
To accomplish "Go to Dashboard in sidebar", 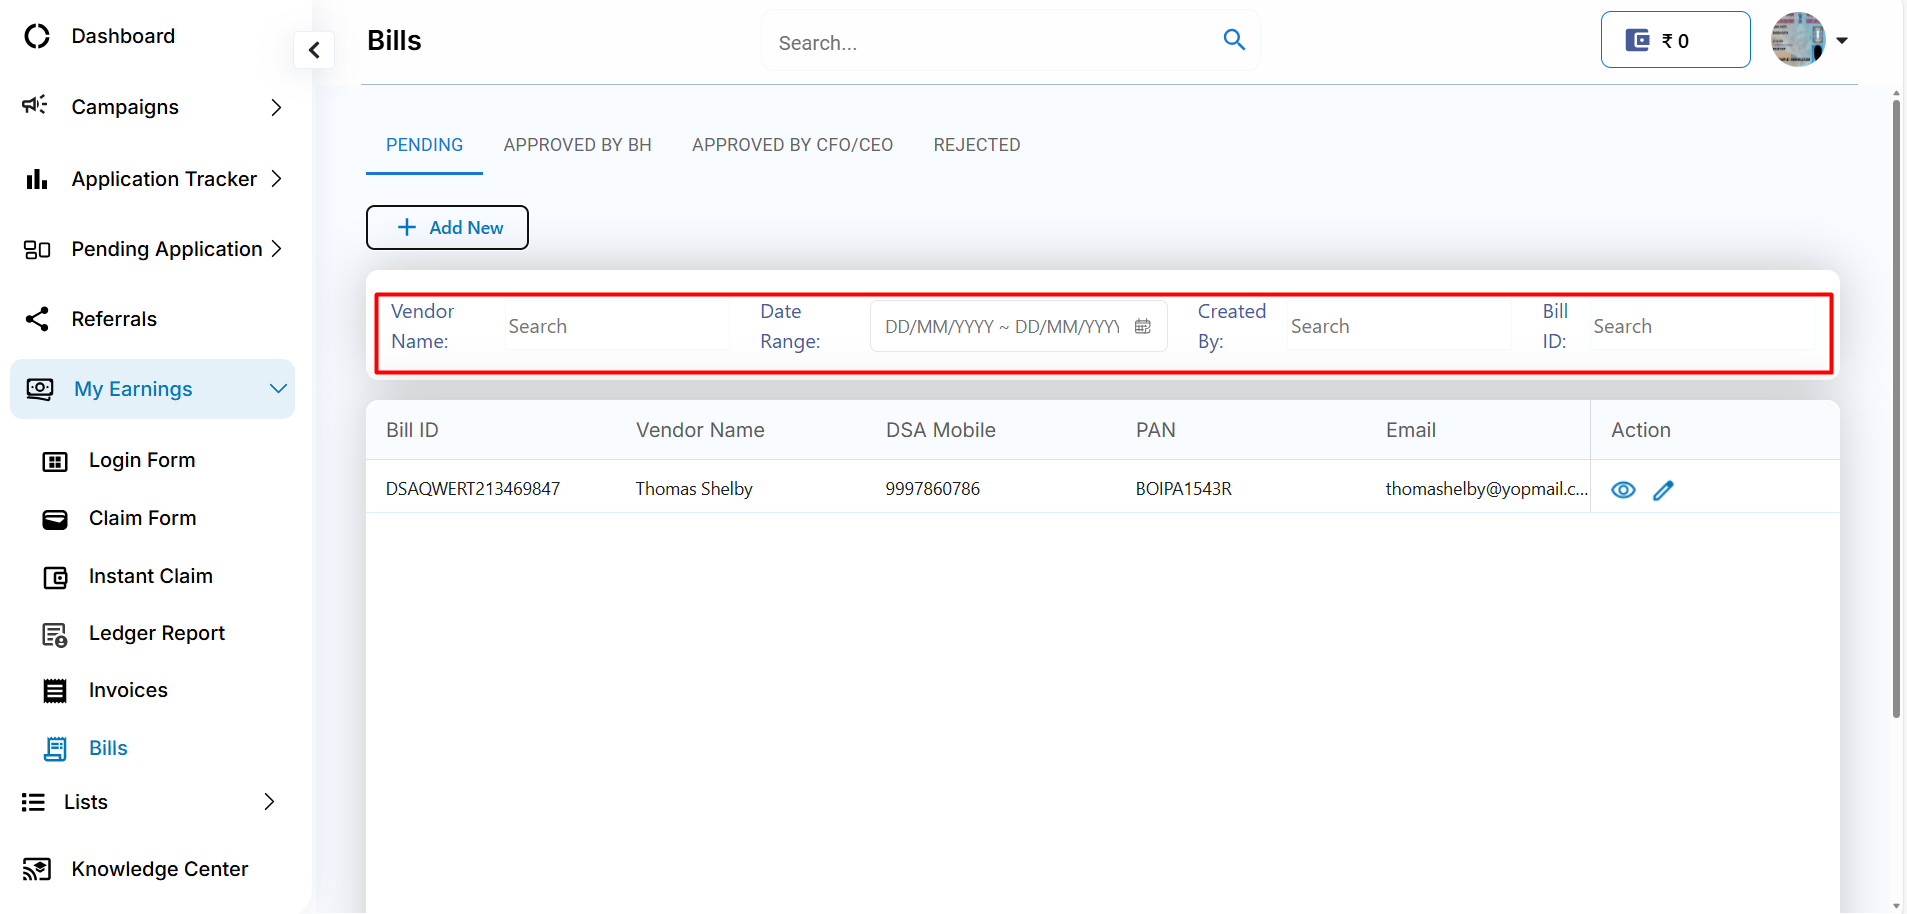I will pos(123,36).
